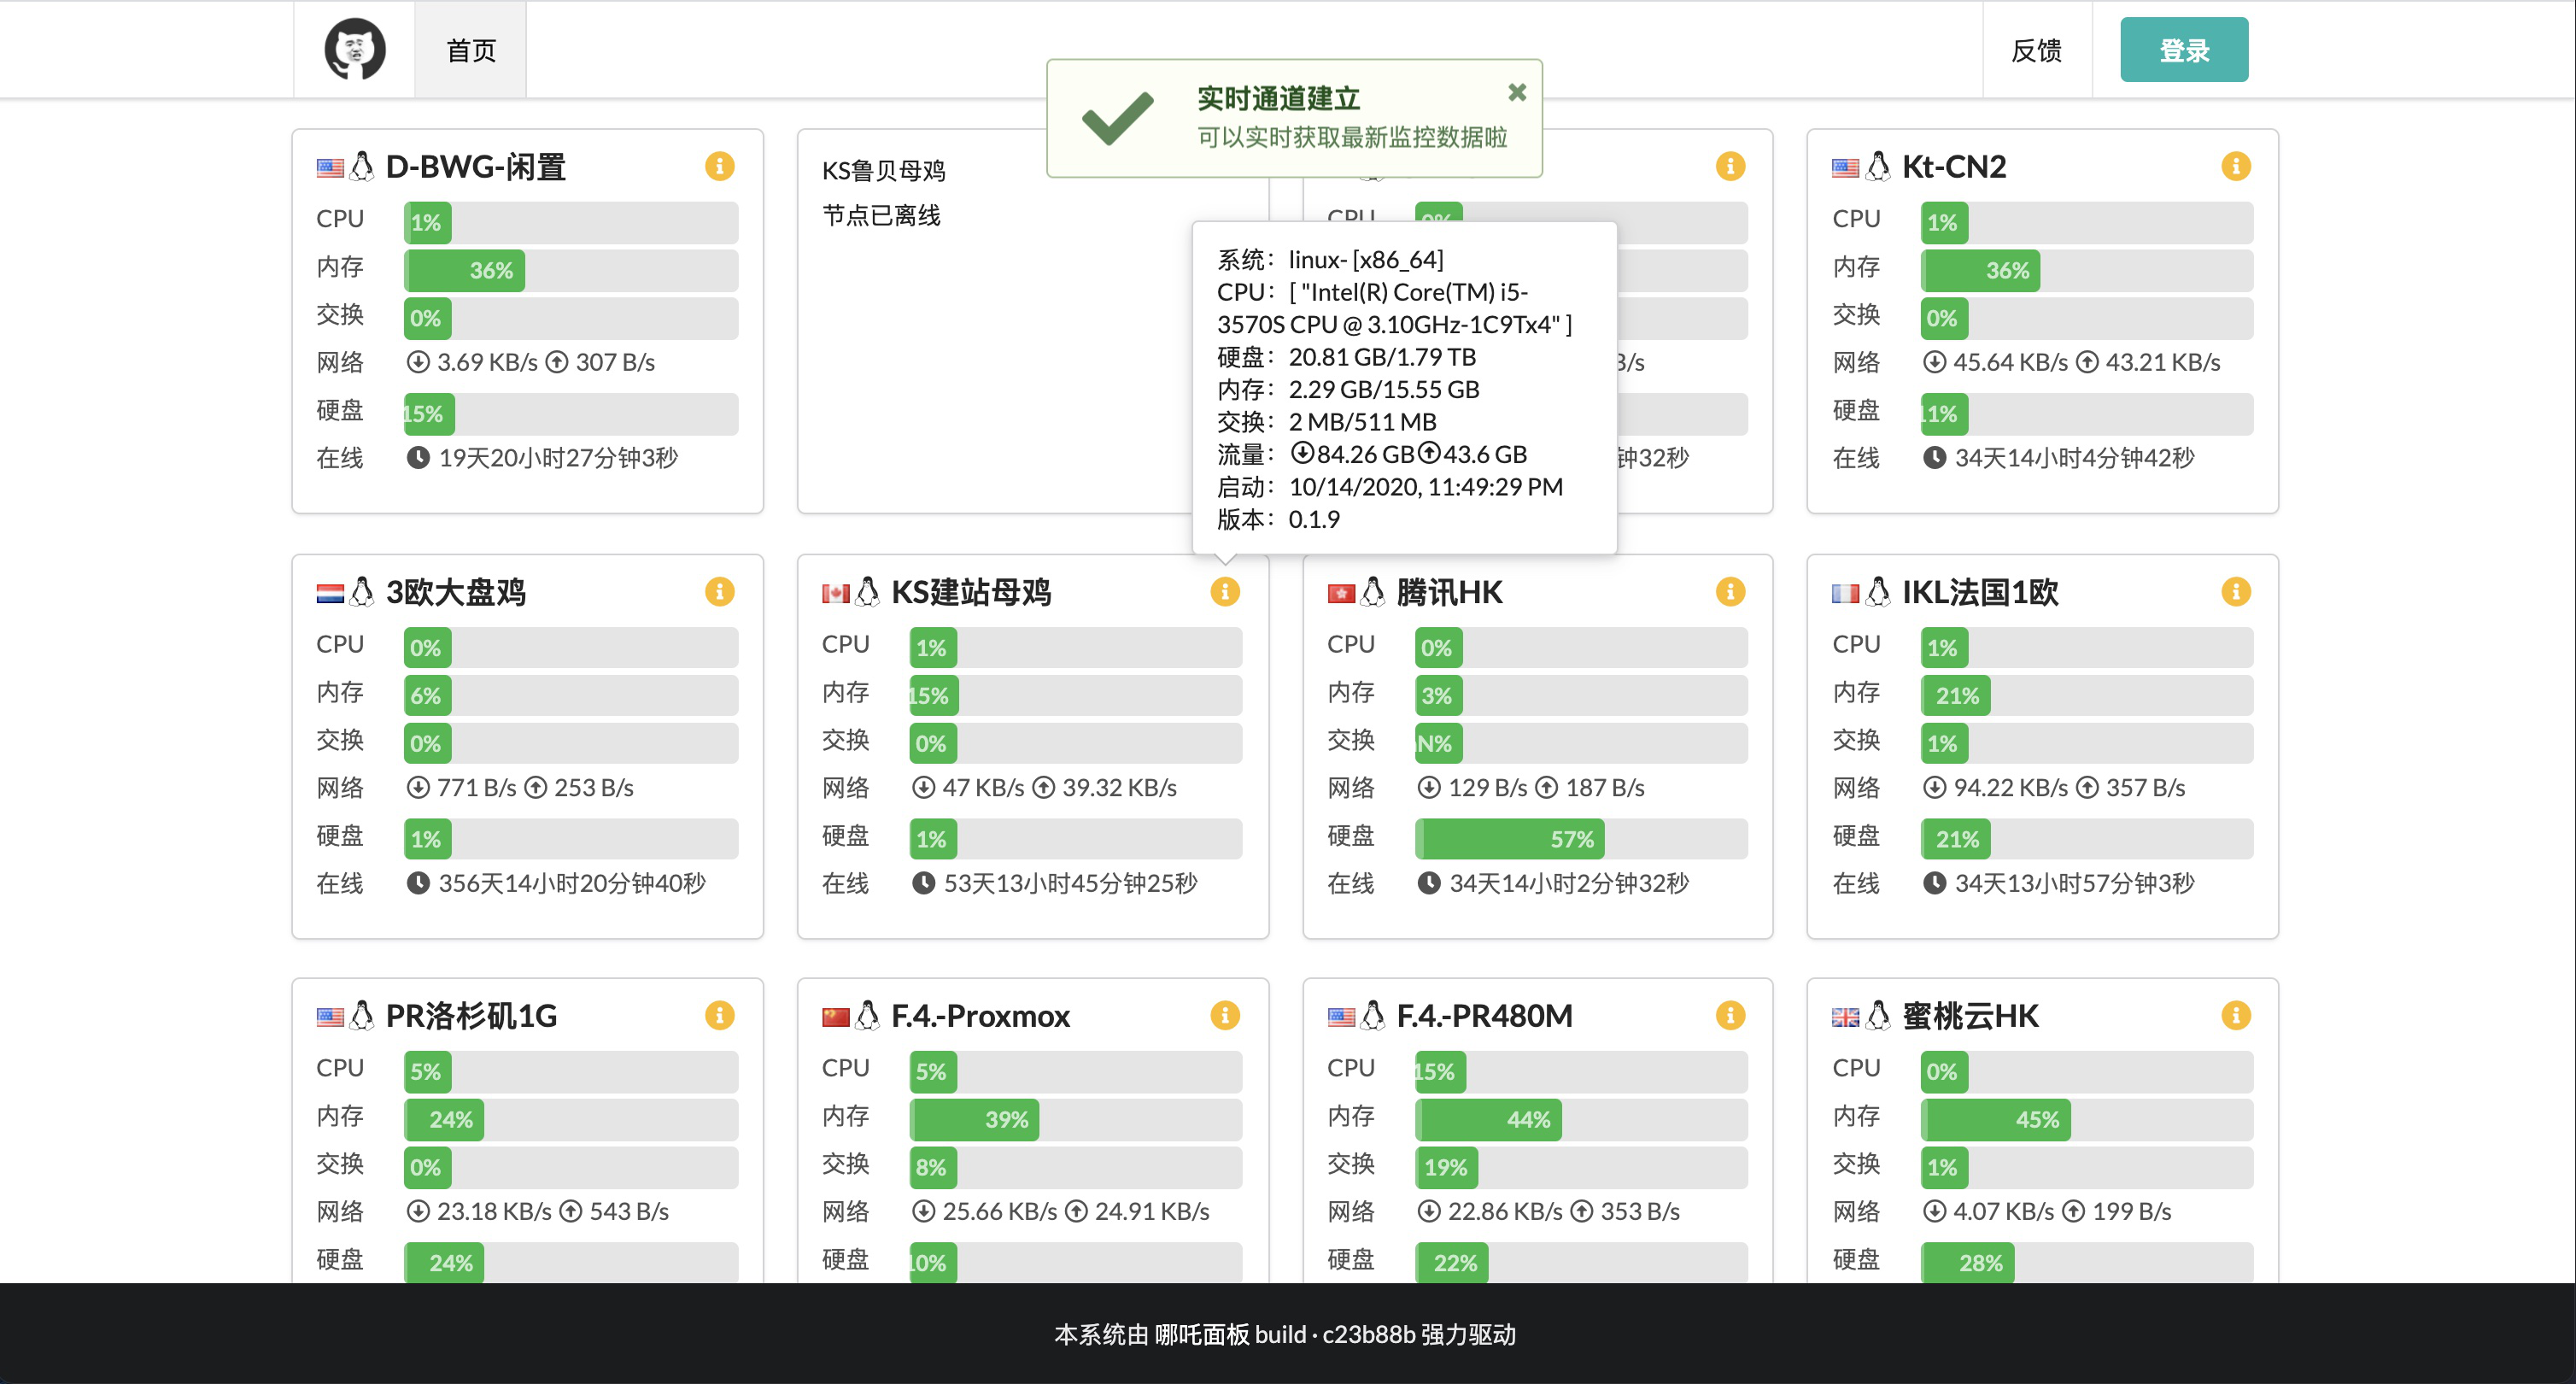Screen dimensions: 2576x1384
Task: Click the info icon on 腾讯HK card
Action: pyautogui.click(x=1731, y=591)
